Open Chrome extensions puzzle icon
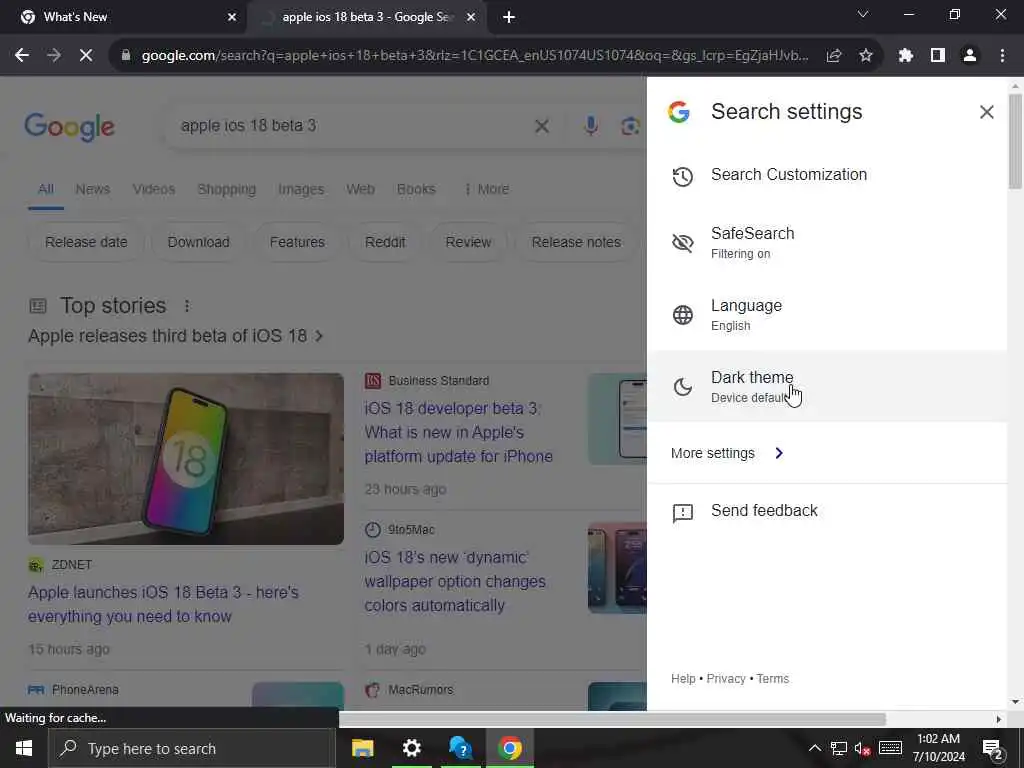 click(905, 56)
